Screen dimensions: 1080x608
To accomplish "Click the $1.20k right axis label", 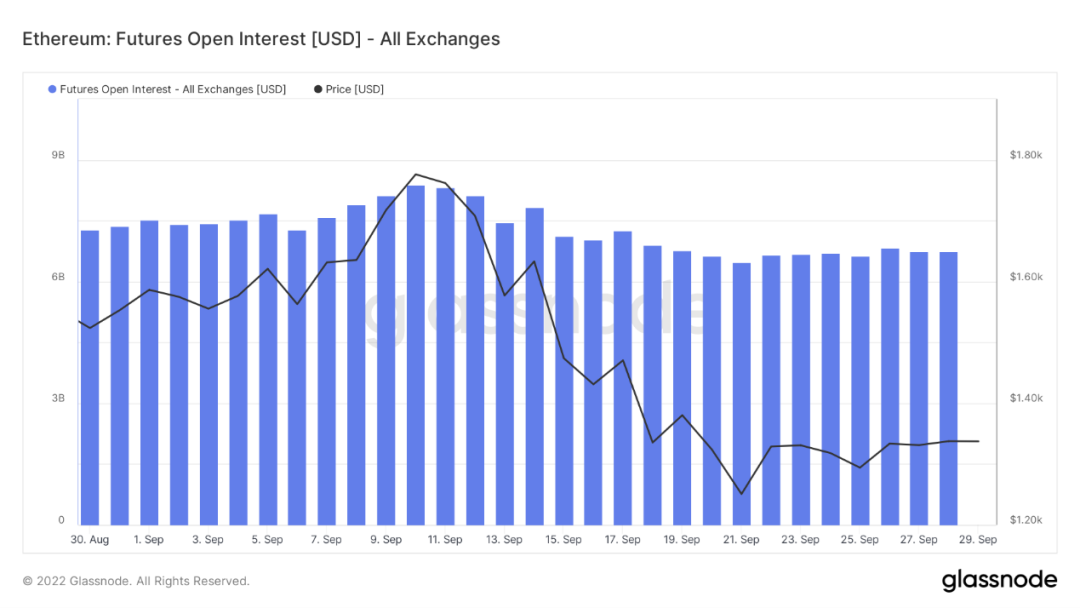I will [x=1026, y=520].
